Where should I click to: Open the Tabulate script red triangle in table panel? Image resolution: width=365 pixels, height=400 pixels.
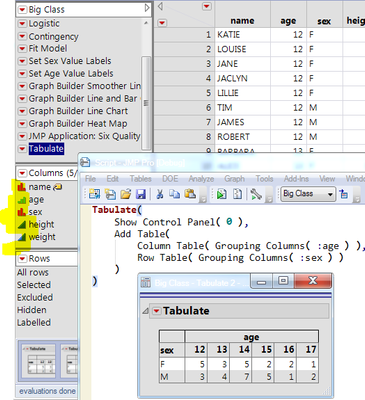coord(22,149)
